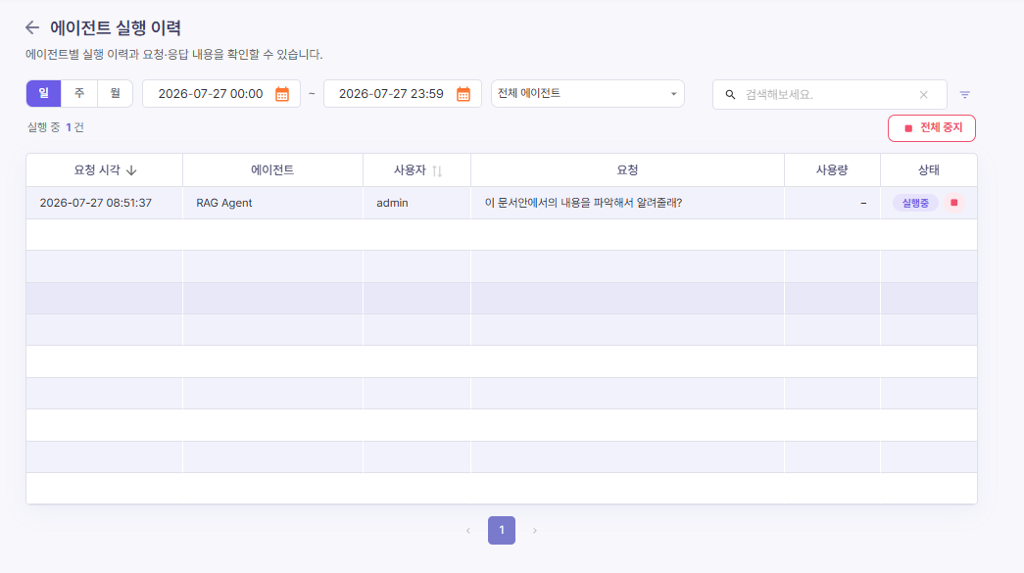Open the filter options icon
Image resolution: width=1024 pixels, height=573 pixels.
tap(965, 95)
